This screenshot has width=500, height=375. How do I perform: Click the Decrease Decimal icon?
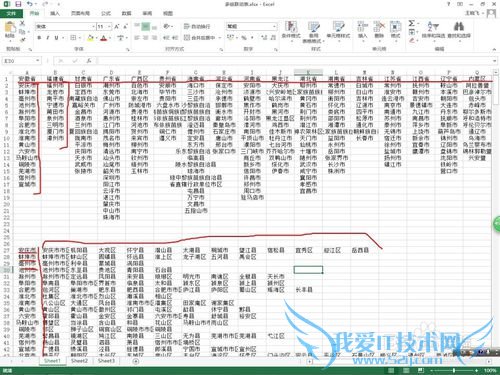[272, 38]
